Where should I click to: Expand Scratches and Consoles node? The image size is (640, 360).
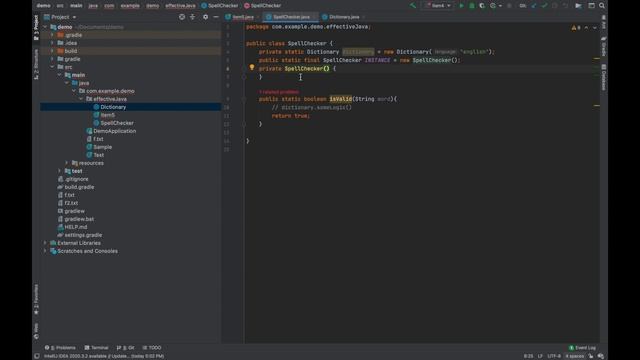(x=45, y=251)
